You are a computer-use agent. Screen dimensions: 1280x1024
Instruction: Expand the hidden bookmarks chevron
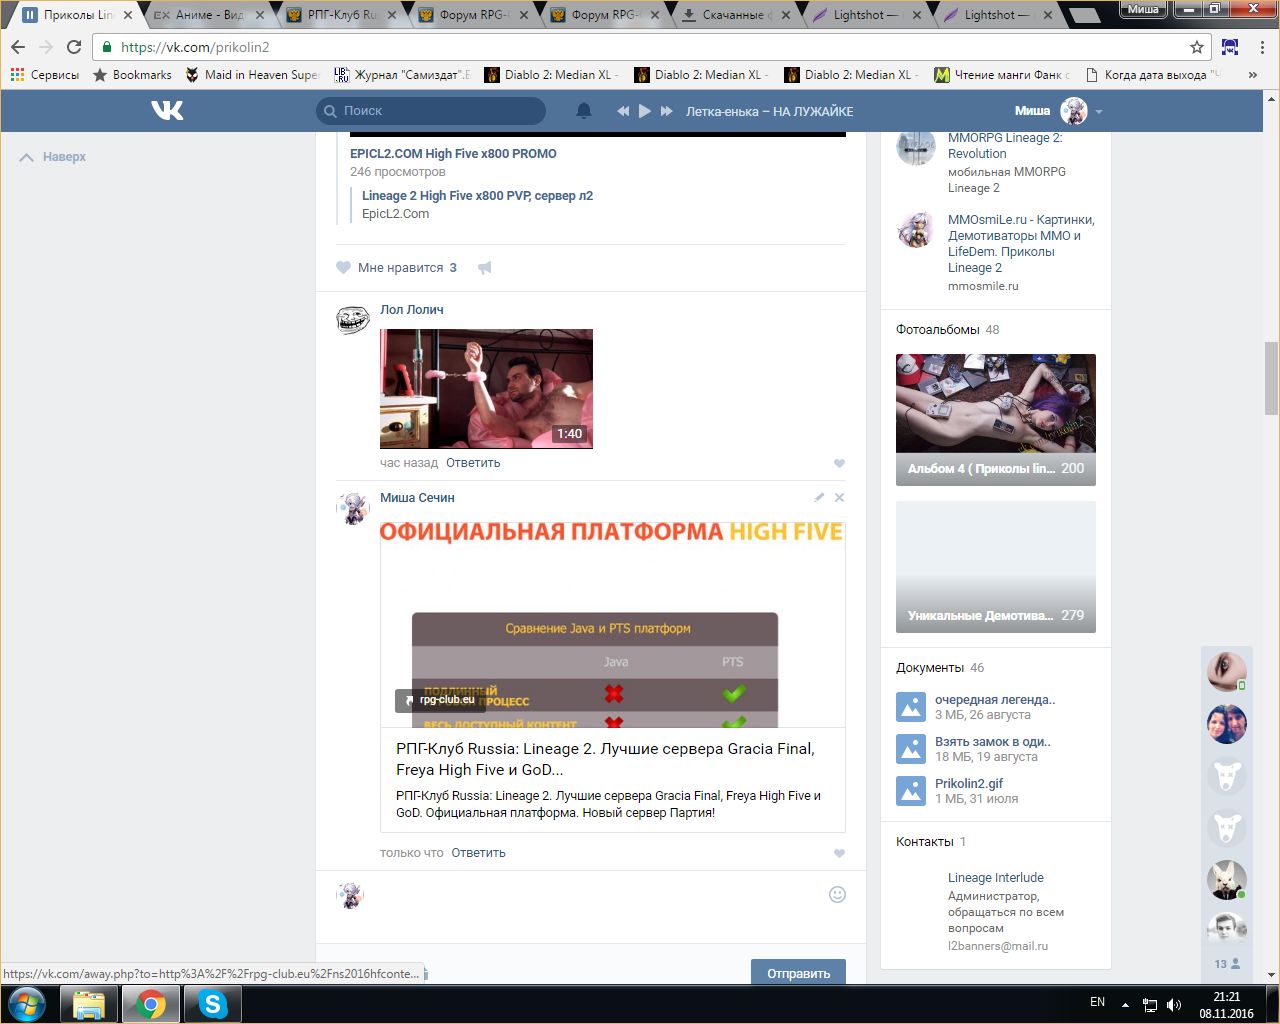1253,75
